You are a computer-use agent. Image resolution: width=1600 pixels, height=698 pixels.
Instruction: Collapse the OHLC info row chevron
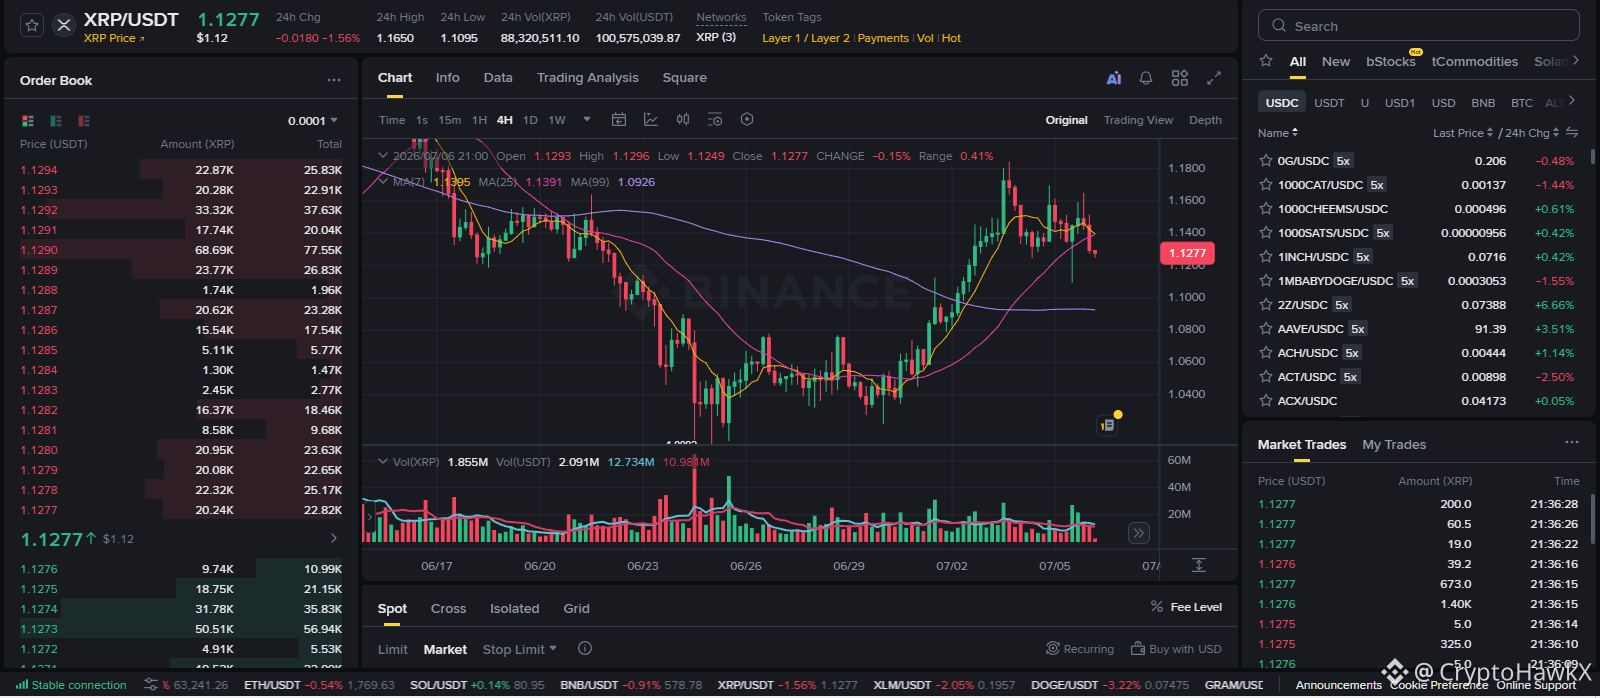(x=382, y=155)
